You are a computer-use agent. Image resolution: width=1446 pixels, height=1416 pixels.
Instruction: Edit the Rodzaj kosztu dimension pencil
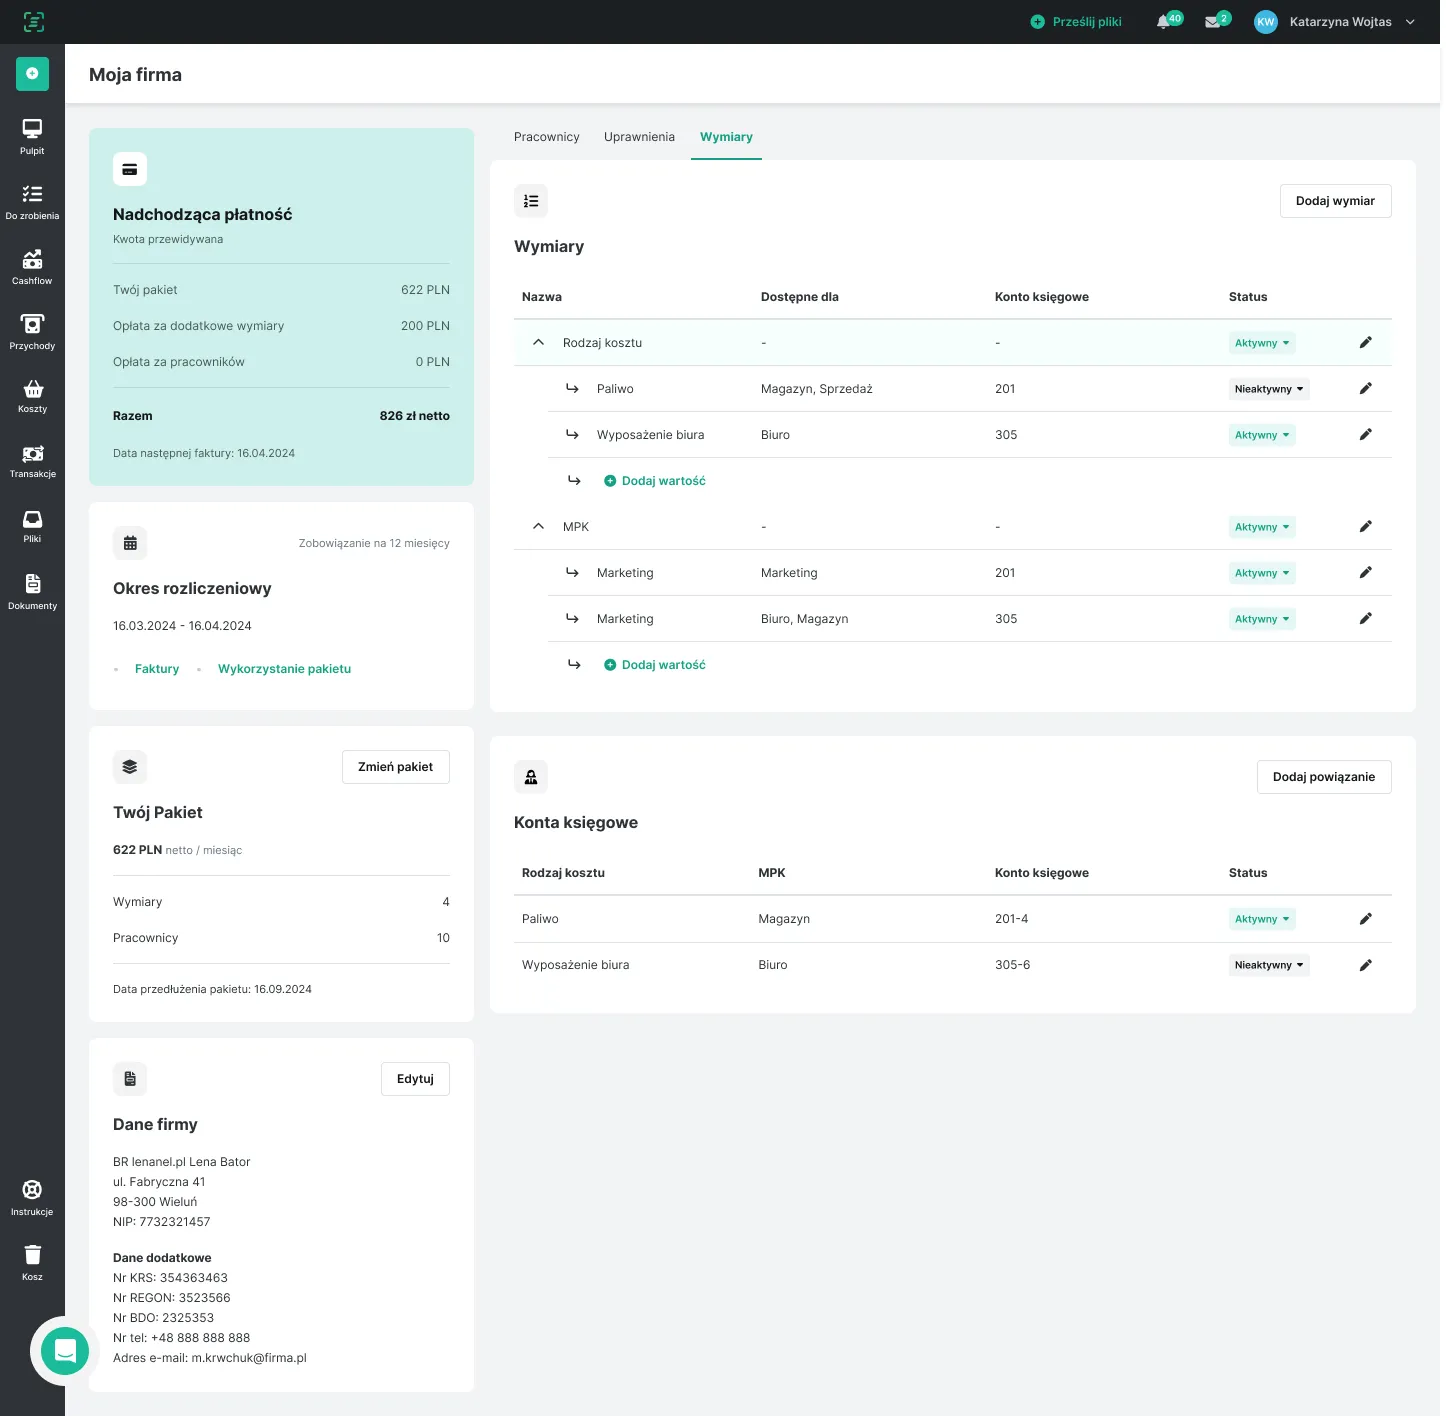tap(1366, 343)
